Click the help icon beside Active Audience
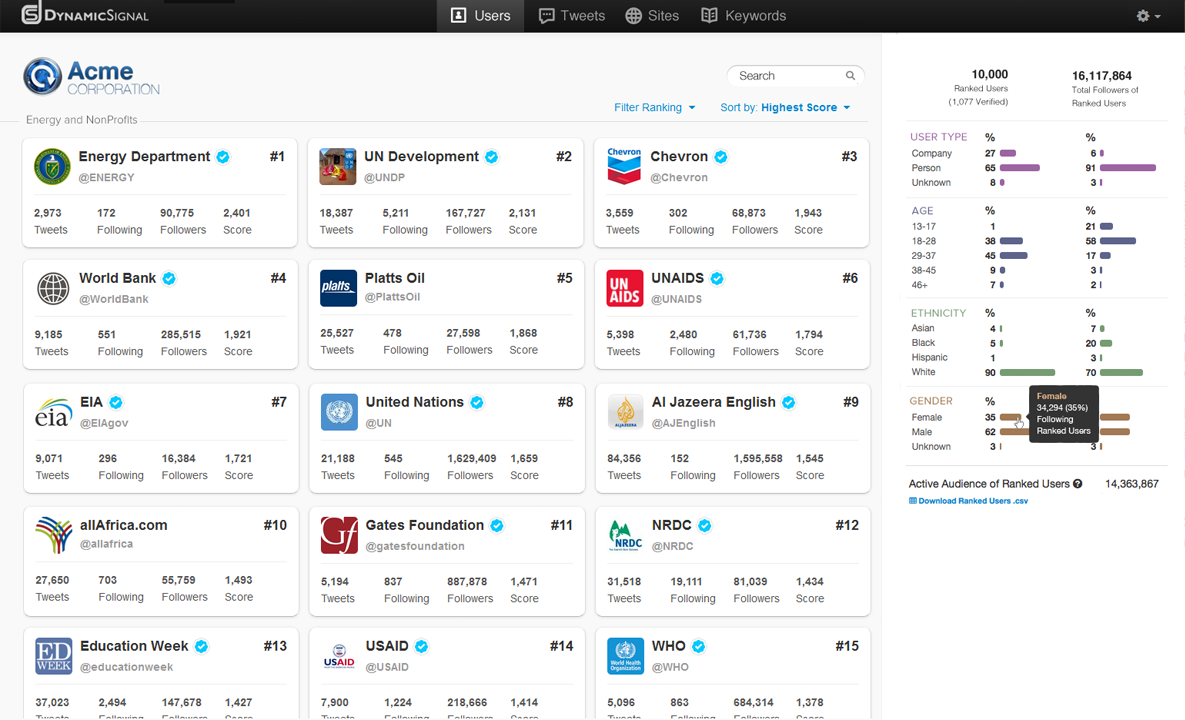 [1078, 484]
